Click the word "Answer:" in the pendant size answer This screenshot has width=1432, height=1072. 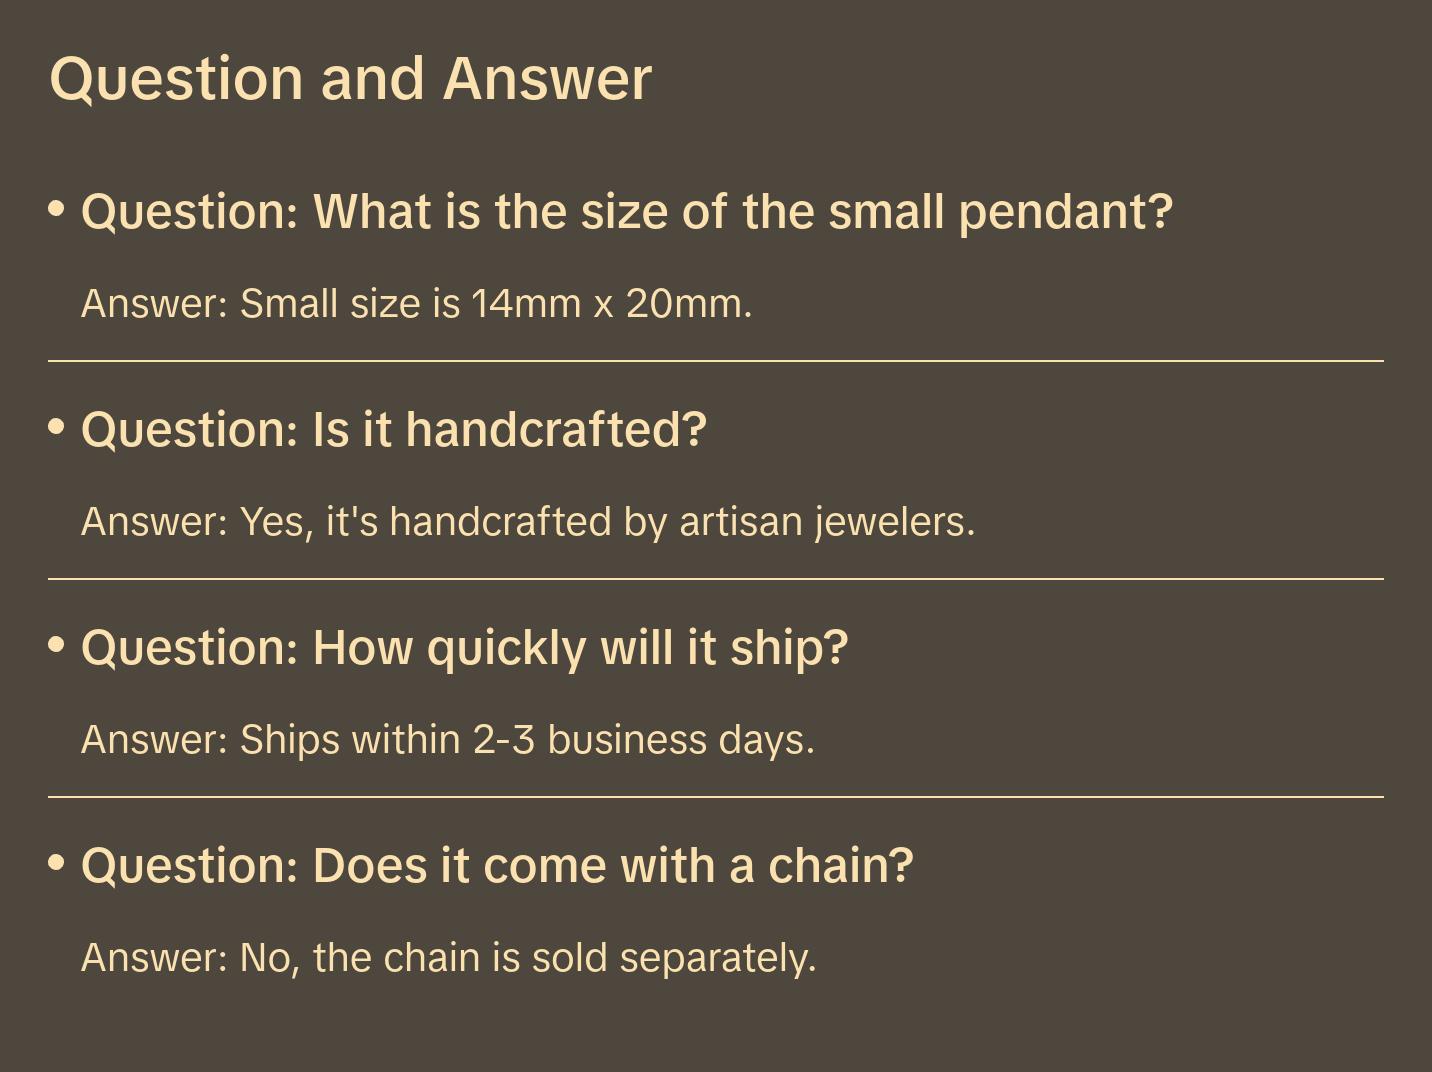155,304
